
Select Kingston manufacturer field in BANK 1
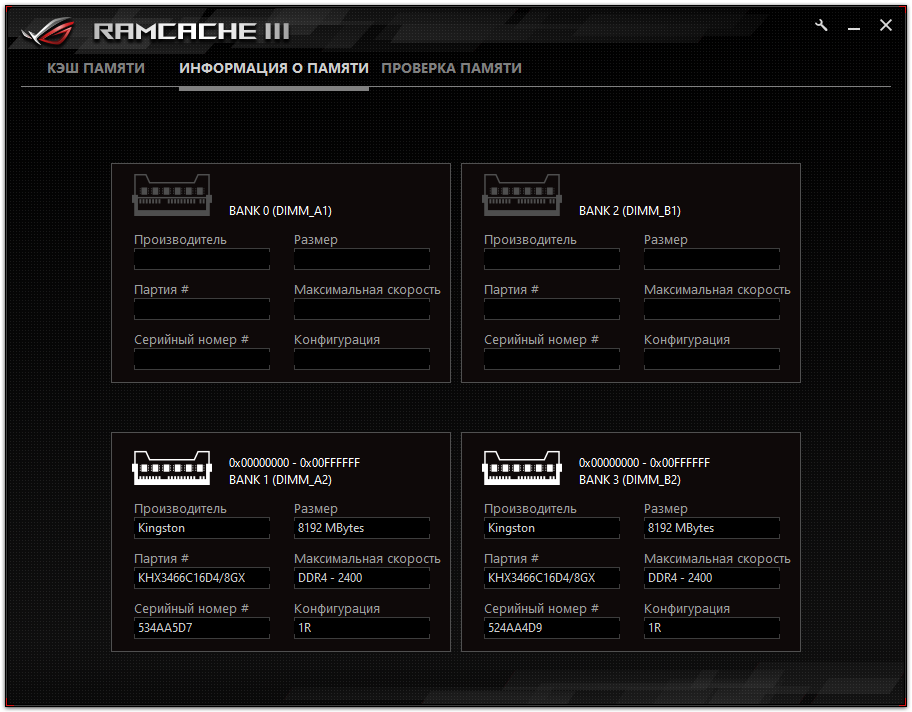coord(202,528)
